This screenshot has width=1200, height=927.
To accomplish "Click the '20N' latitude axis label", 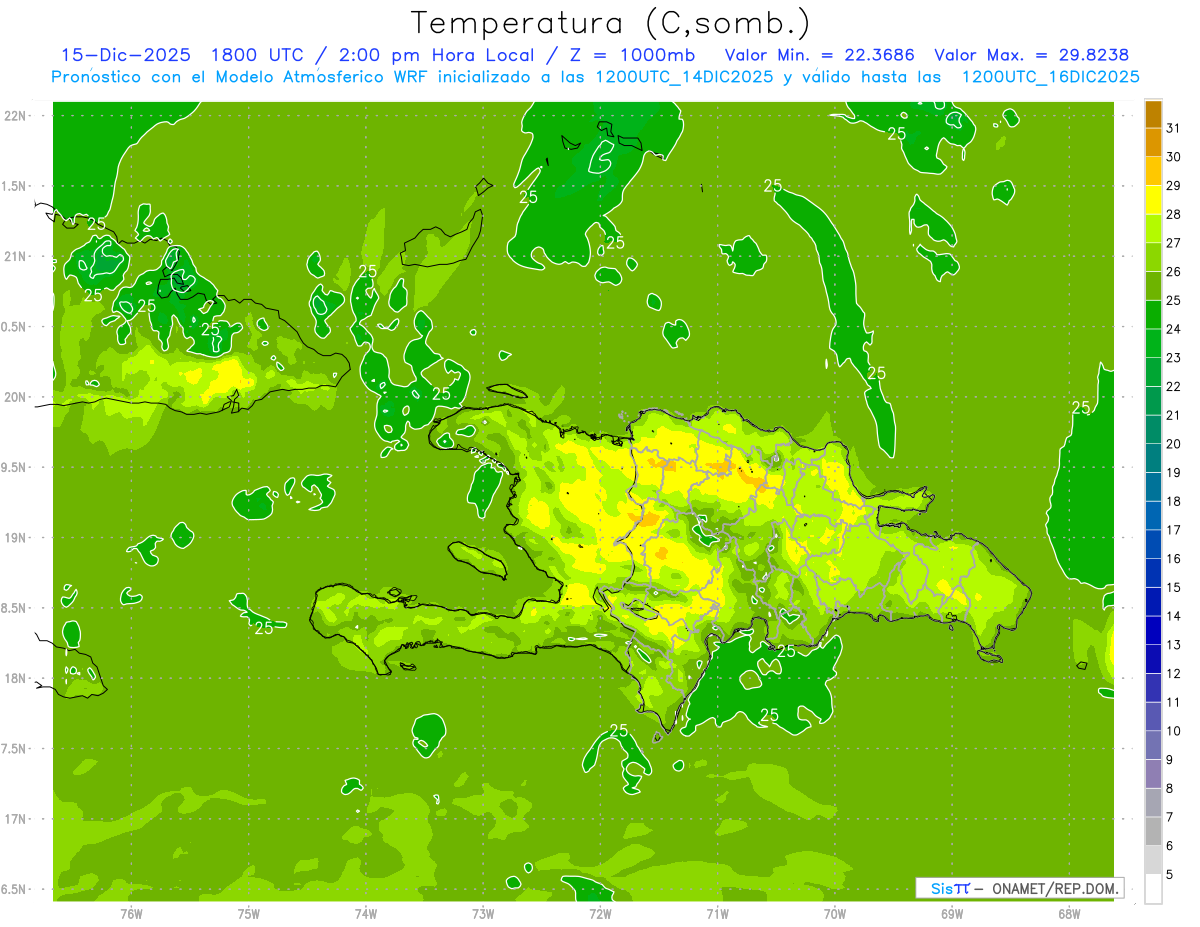I will 17,397.
